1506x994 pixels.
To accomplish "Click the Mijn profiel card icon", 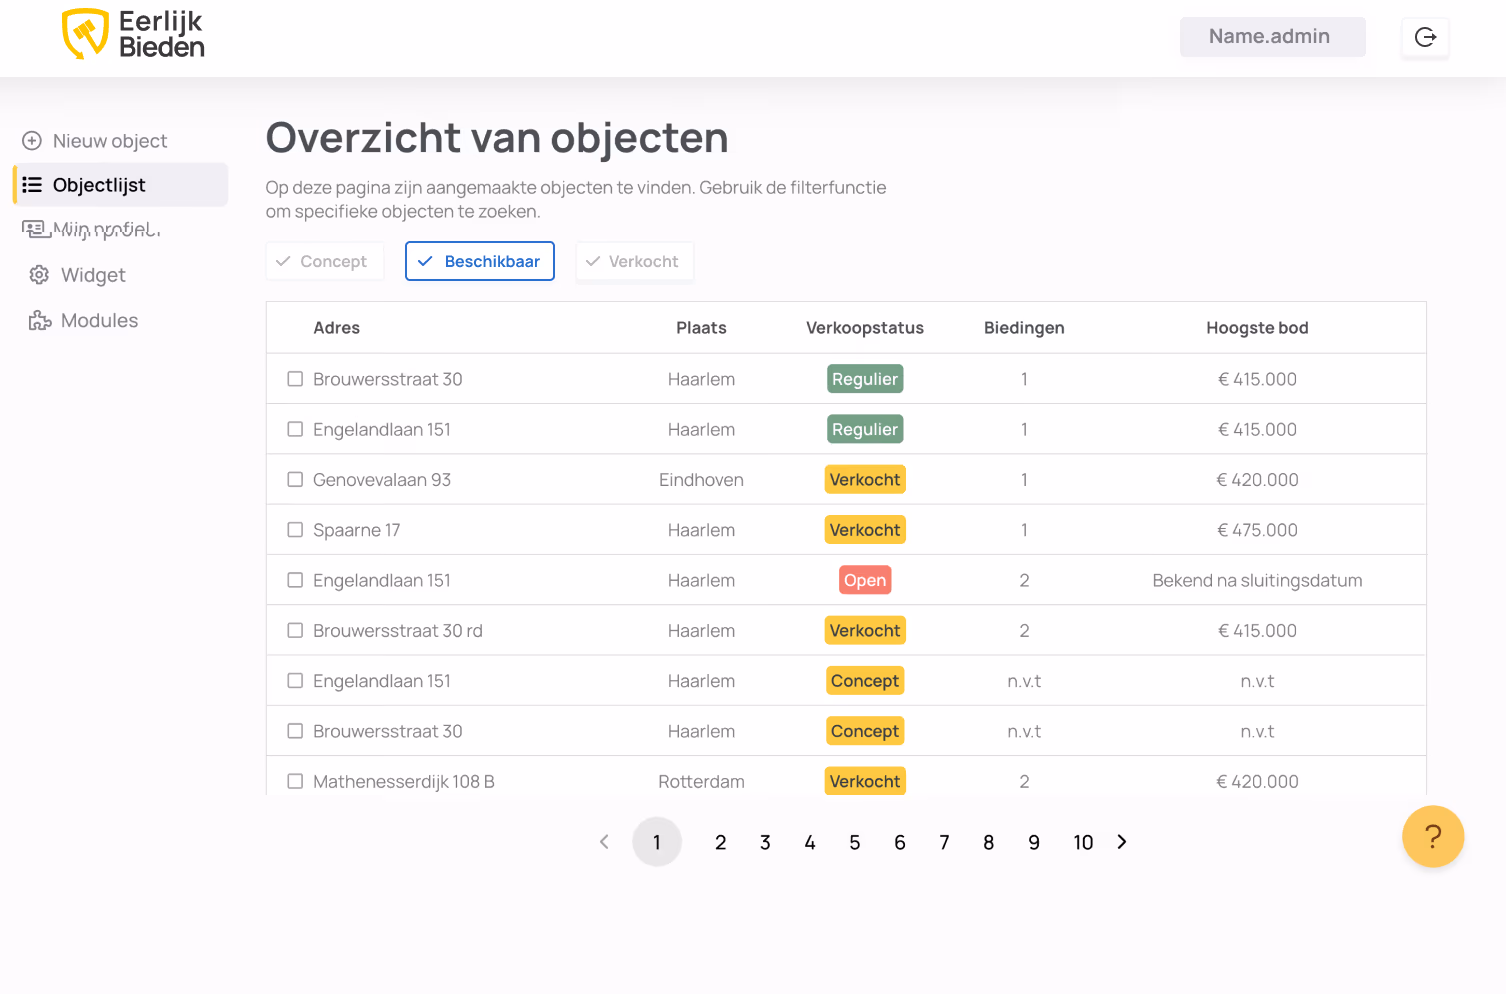I will click(x=34, y=229).
